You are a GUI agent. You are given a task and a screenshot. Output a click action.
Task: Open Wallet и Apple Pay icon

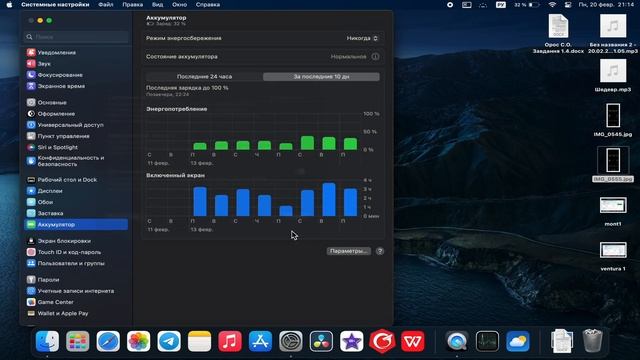pyautogui.click(x=31, y=313)
